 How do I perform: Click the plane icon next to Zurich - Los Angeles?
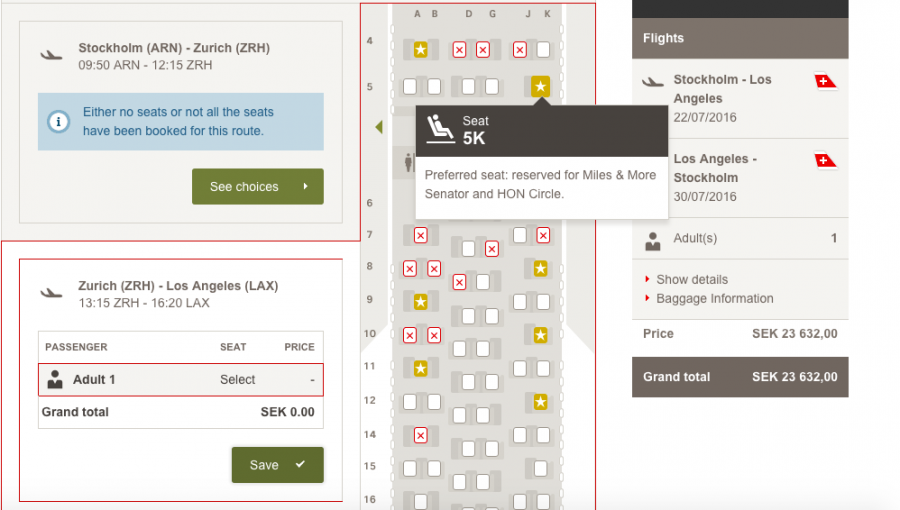[51, 294]
